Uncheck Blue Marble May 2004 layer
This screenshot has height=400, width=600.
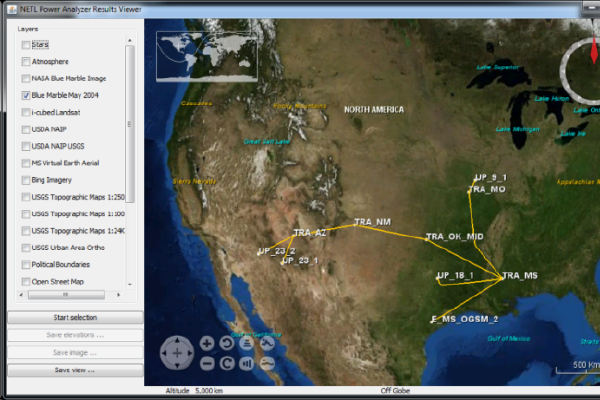25,95
